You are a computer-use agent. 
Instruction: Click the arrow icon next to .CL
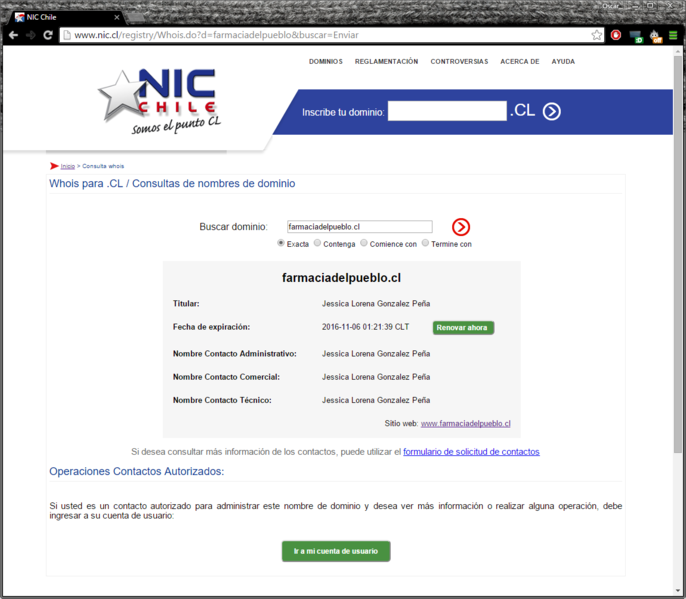click(552, 111)
